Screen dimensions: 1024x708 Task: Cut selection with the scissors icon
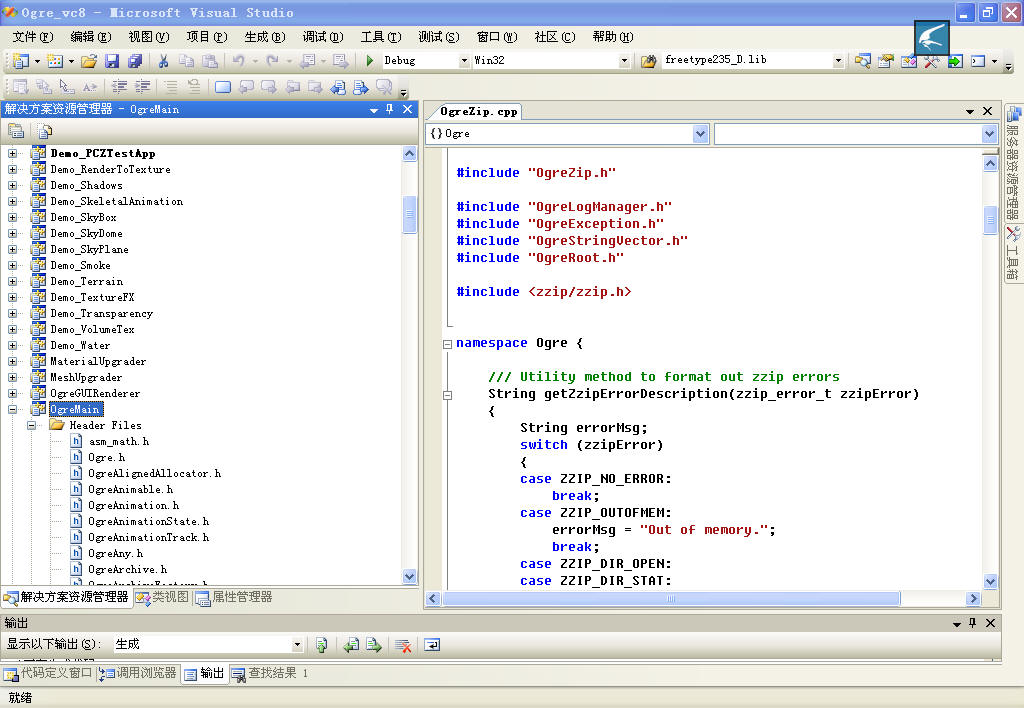click(x=163, y=61)
